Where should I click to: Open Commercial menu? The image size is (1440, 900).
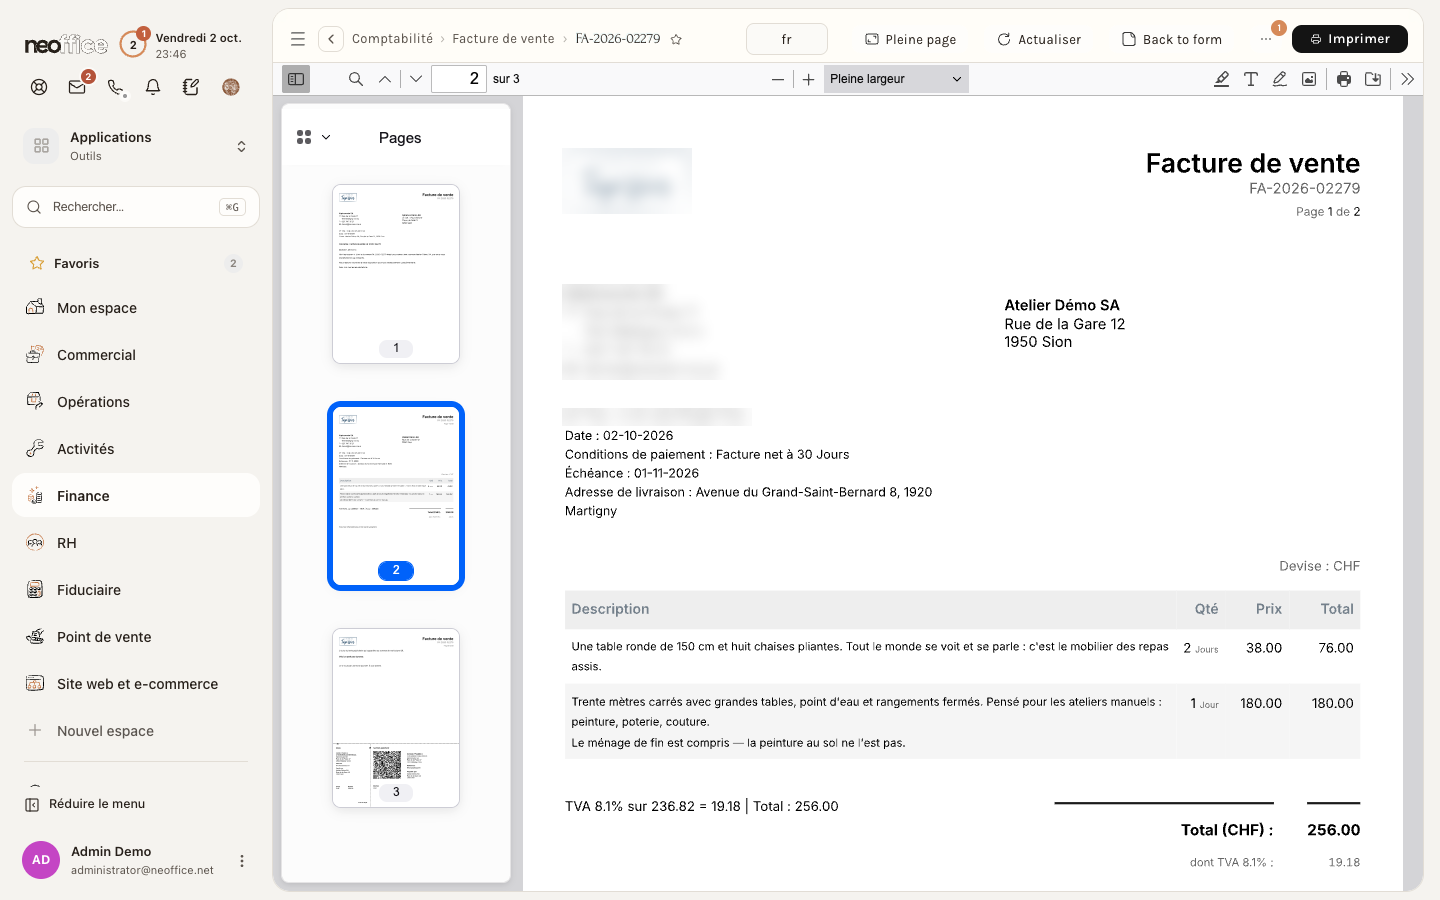point(136,355)
